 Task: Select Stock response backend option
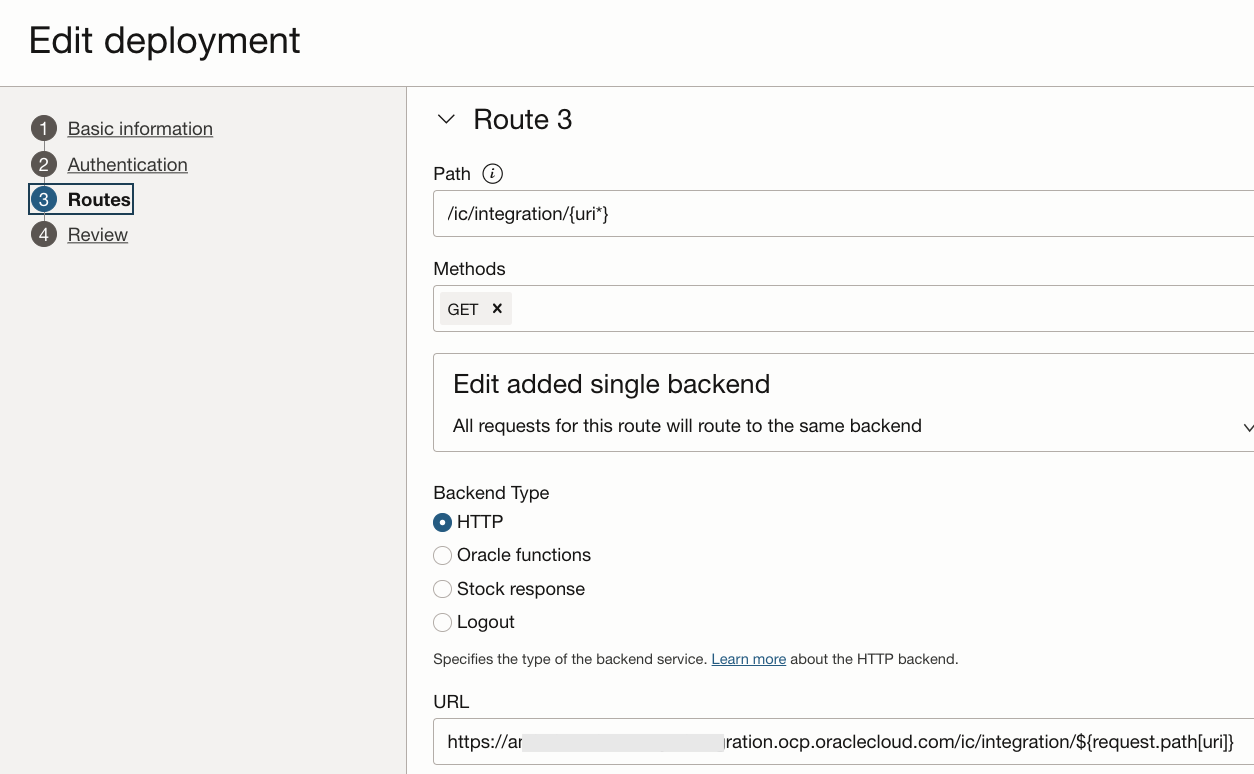click(443, 589)
